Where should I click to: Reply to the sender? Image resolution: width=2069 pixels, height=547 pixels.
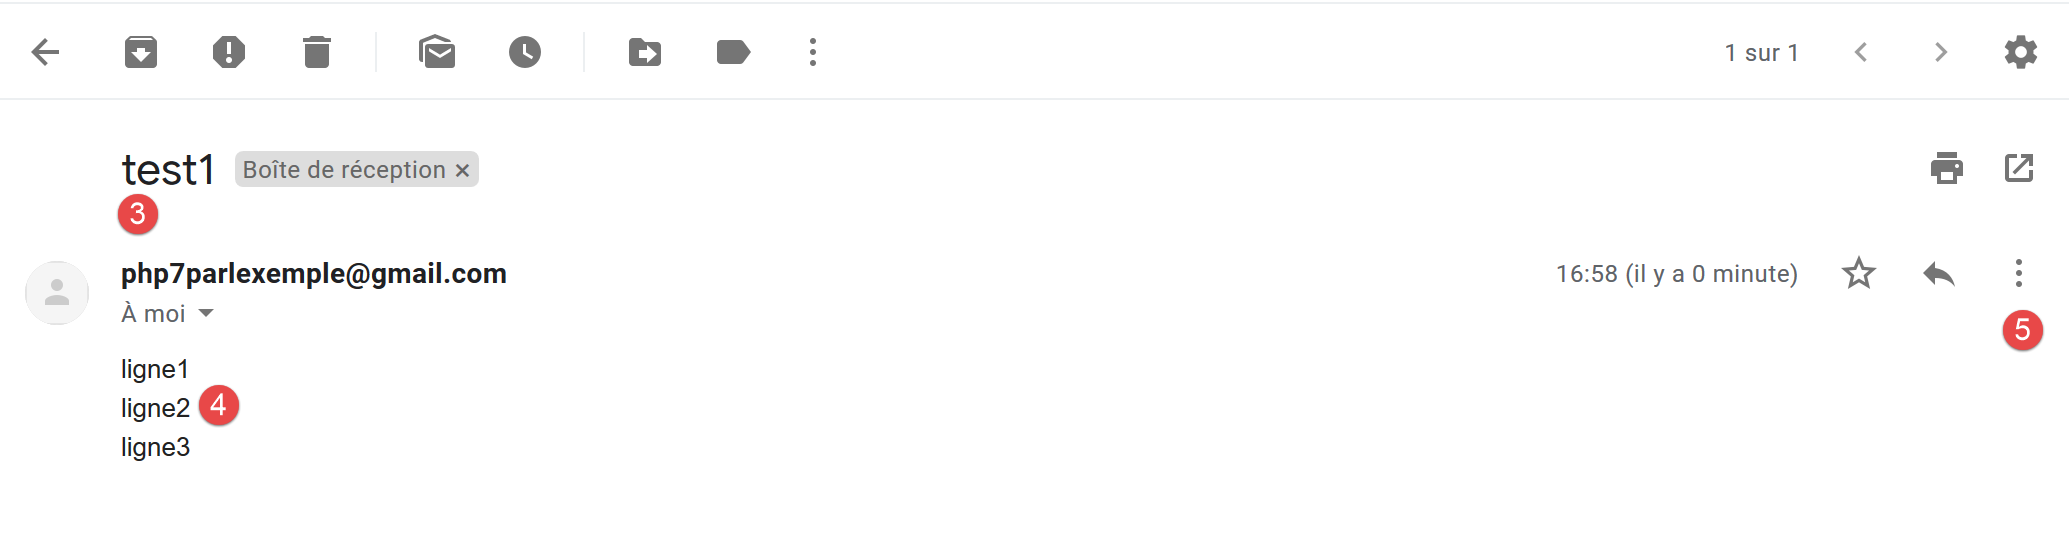tap(1939, 273)
